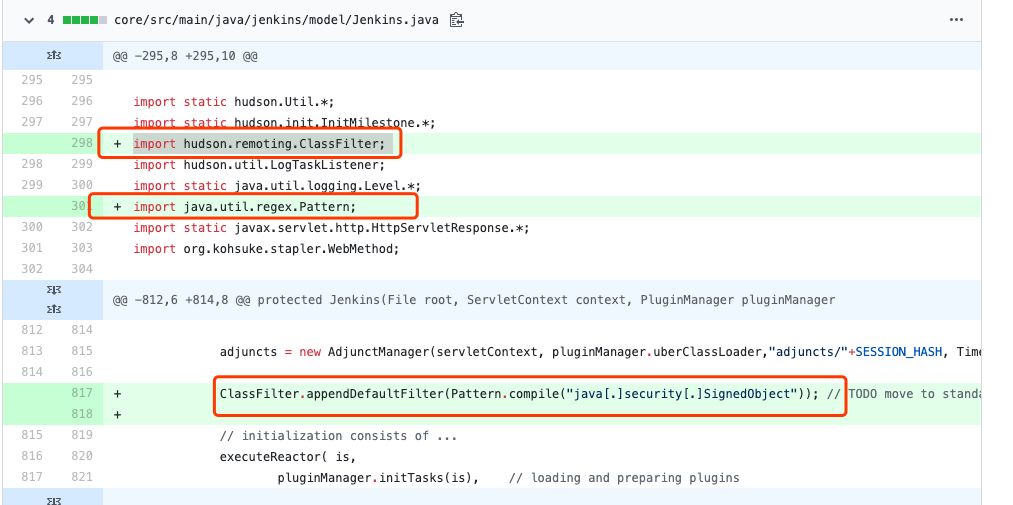Open the file options ellipsis menu
This screenshot has width=1013, height=505.
(x=957, y=20)
